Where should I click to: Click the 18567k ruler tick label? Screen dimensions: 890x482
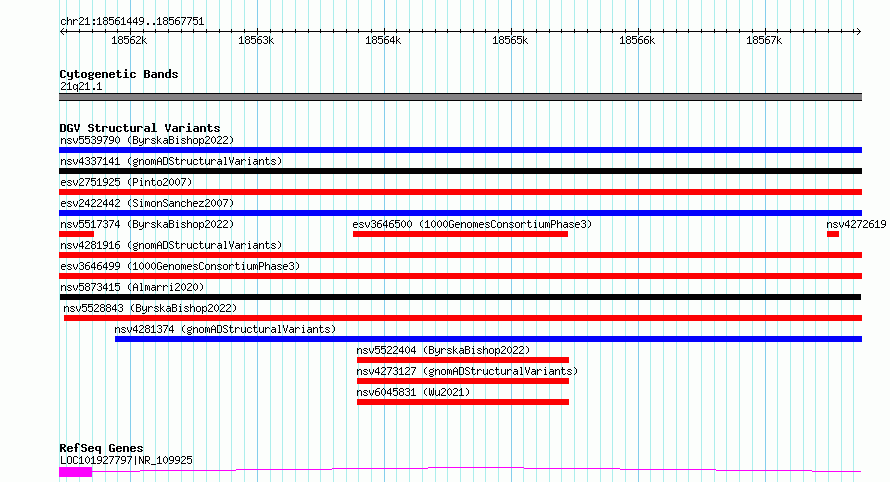(x=764, y=40)
